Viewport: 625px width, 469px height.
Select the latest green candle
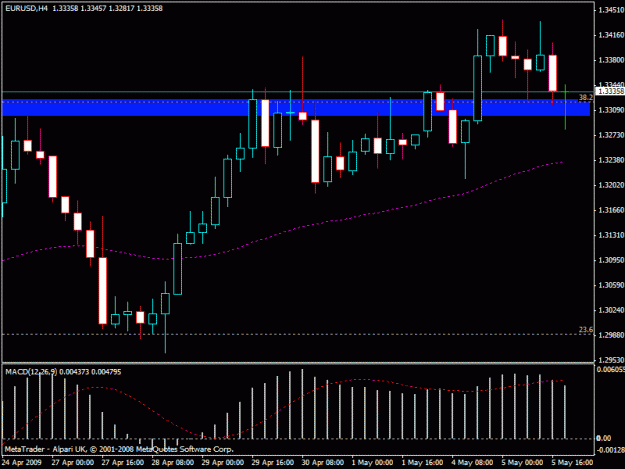click(x=565, y=107)
